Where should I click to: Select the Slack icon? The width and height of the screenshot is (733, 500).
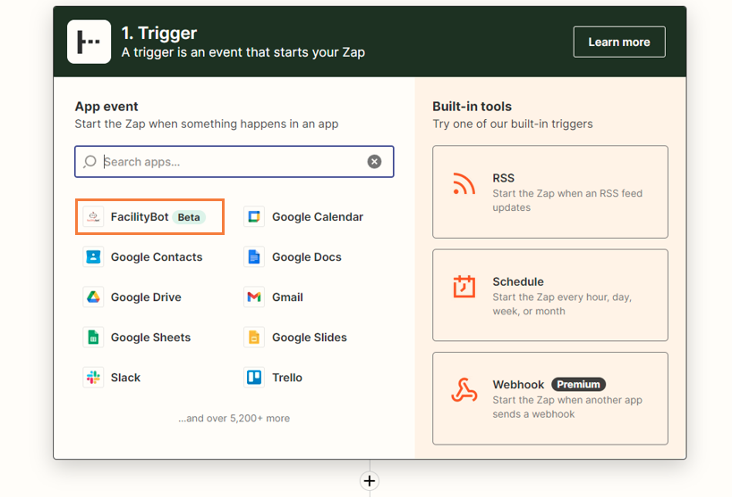point(93,378)
